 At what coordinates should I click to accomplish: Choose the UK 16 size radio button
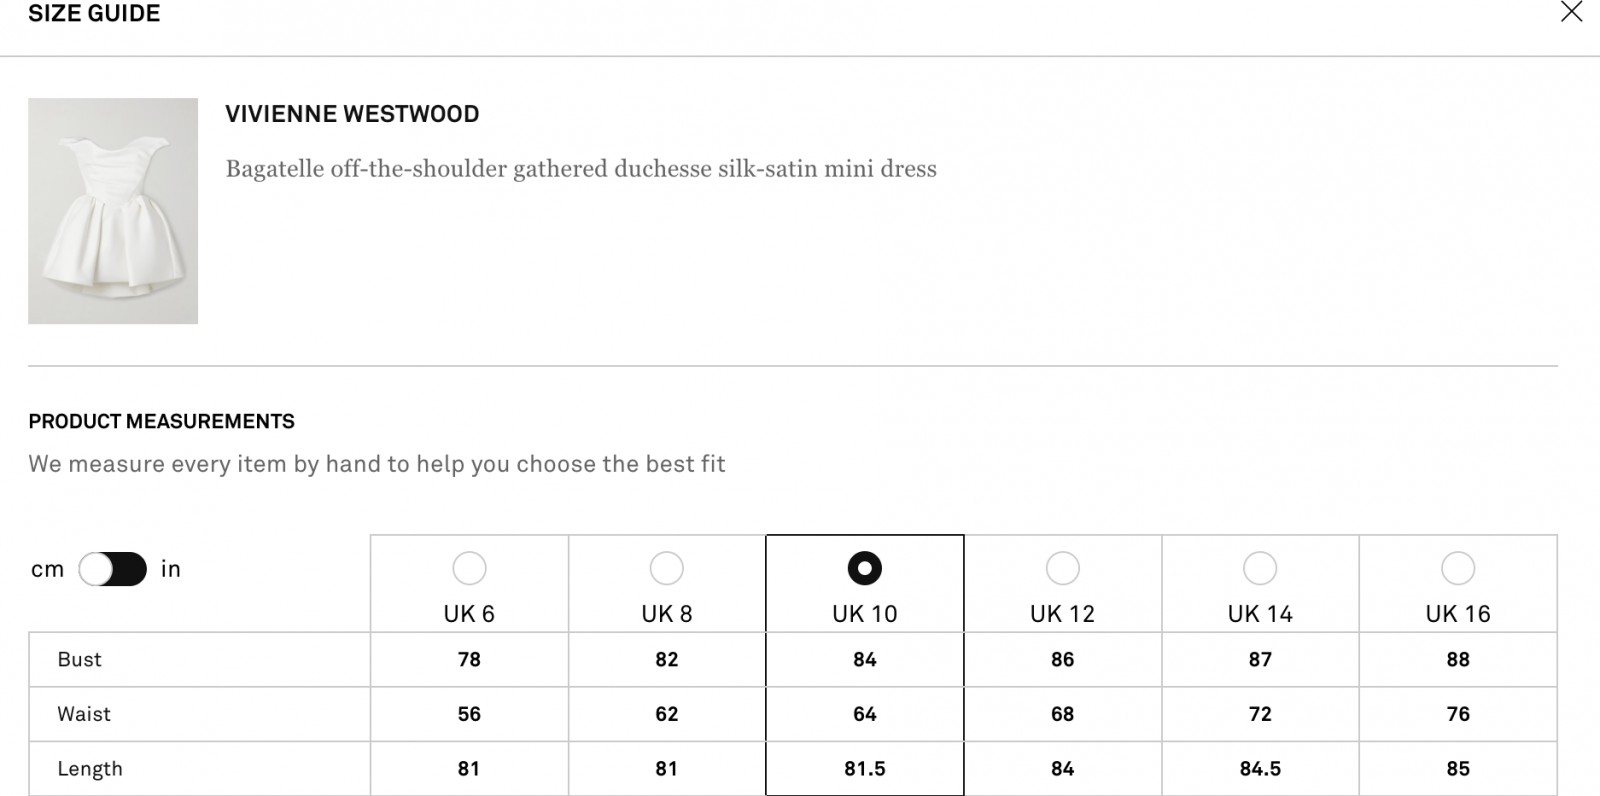(x=1457, y=568)
